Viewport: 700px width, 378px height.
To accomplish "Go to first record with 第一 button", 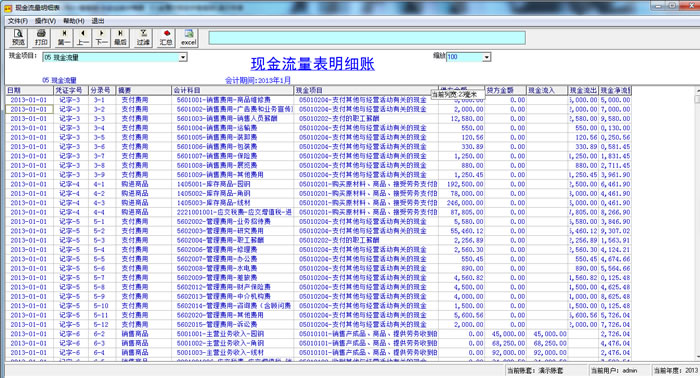I will coord(64,37).
